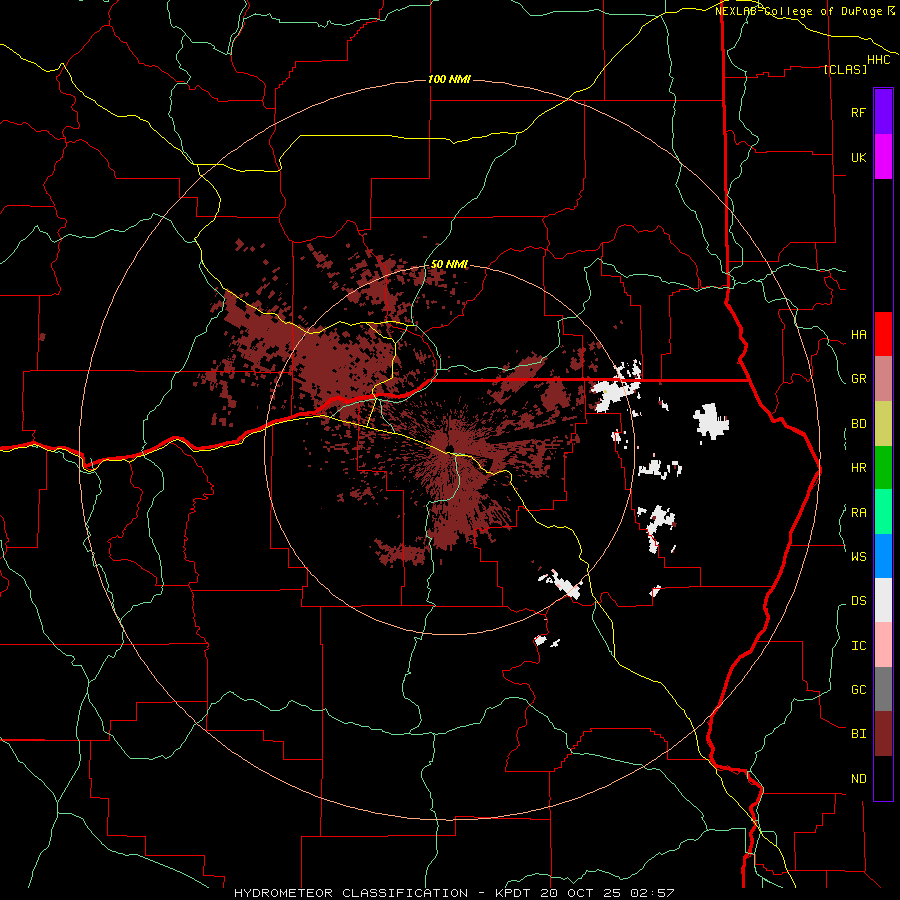
Task: Click the HR green legend swatch
Action: coord(883,468)
